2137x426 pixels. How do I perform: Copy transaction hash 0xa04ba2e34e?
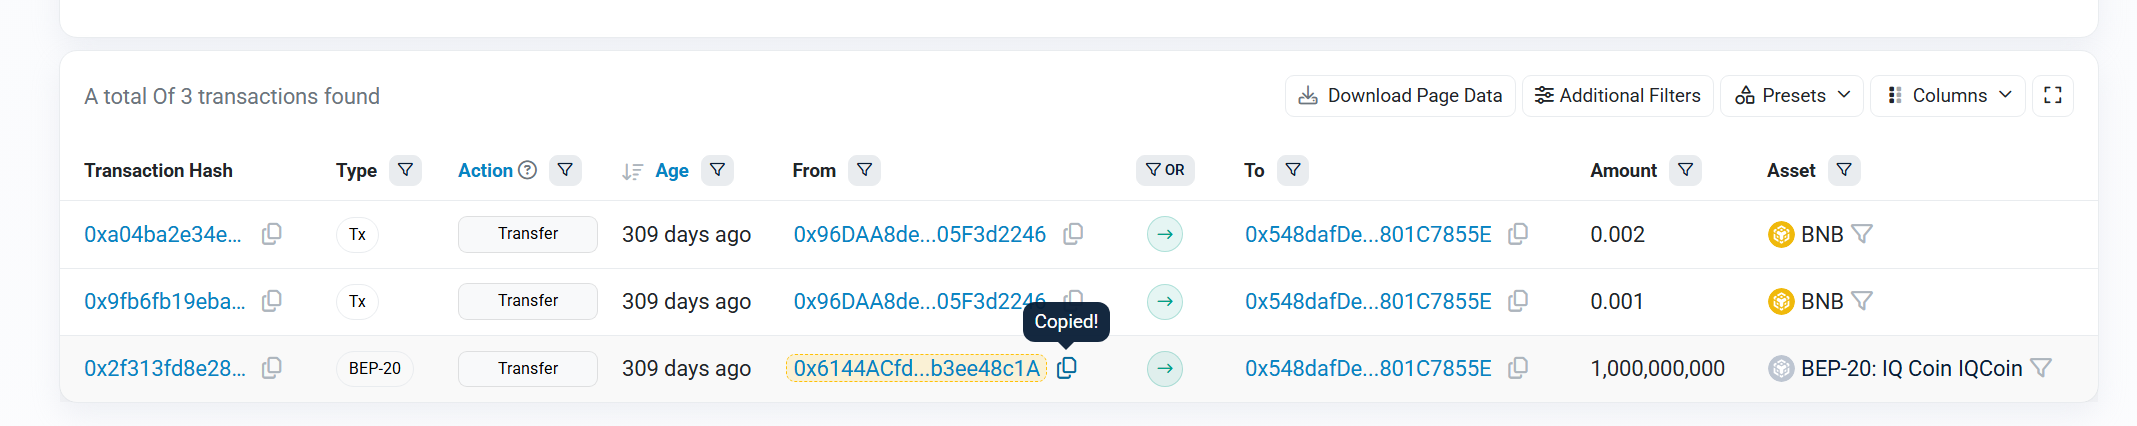pyautogui.click(x=271, y=234)
